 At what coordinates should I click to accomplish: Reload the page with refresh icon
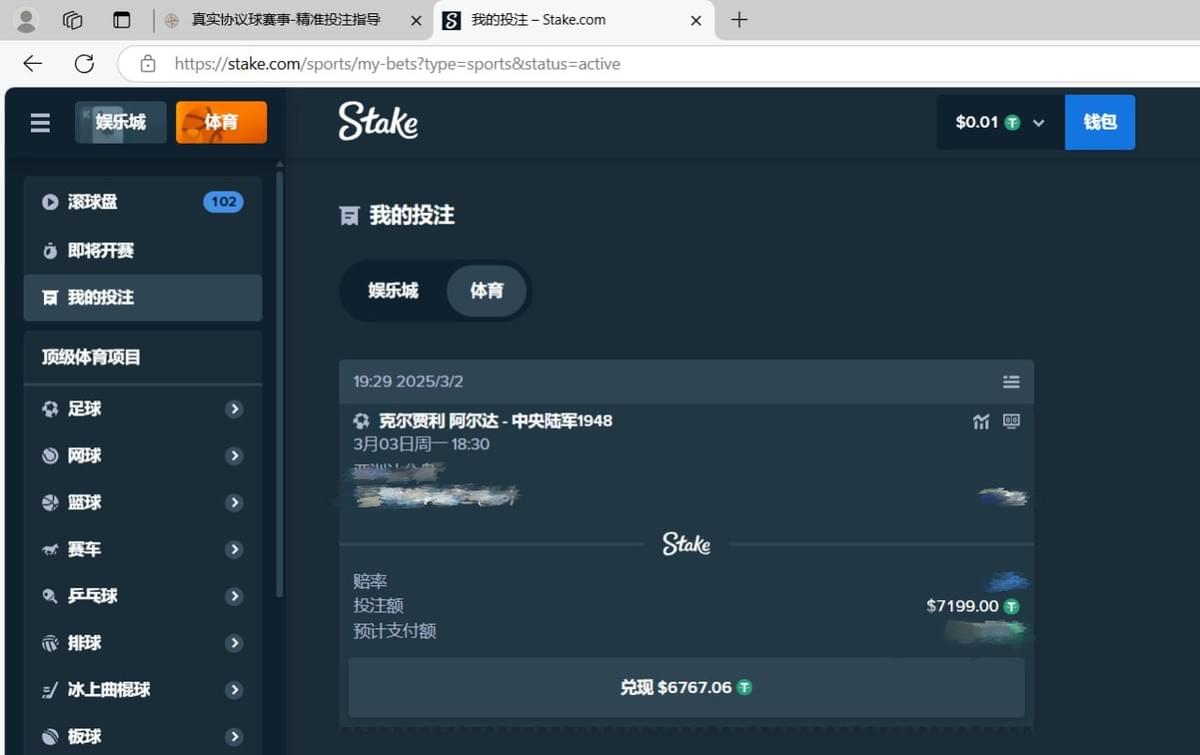[84, 64]
